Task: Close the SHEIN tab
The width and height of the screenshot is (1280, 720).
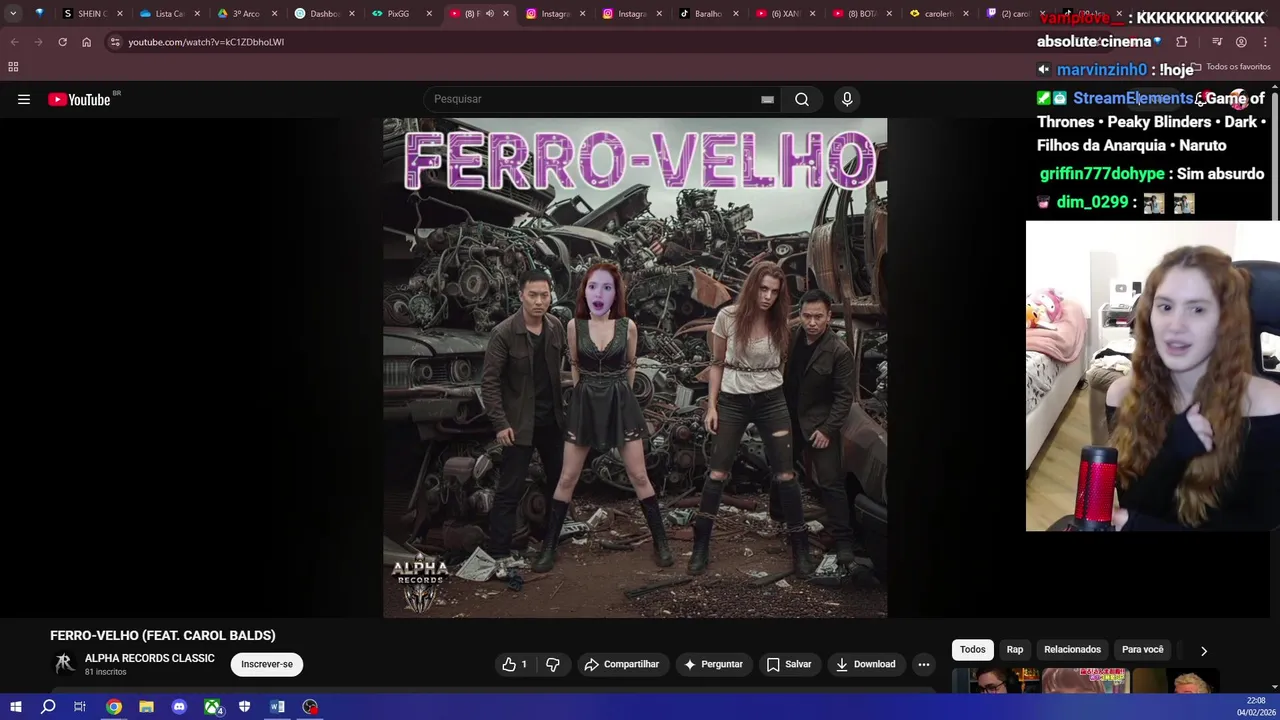Action: pos(120,14)
